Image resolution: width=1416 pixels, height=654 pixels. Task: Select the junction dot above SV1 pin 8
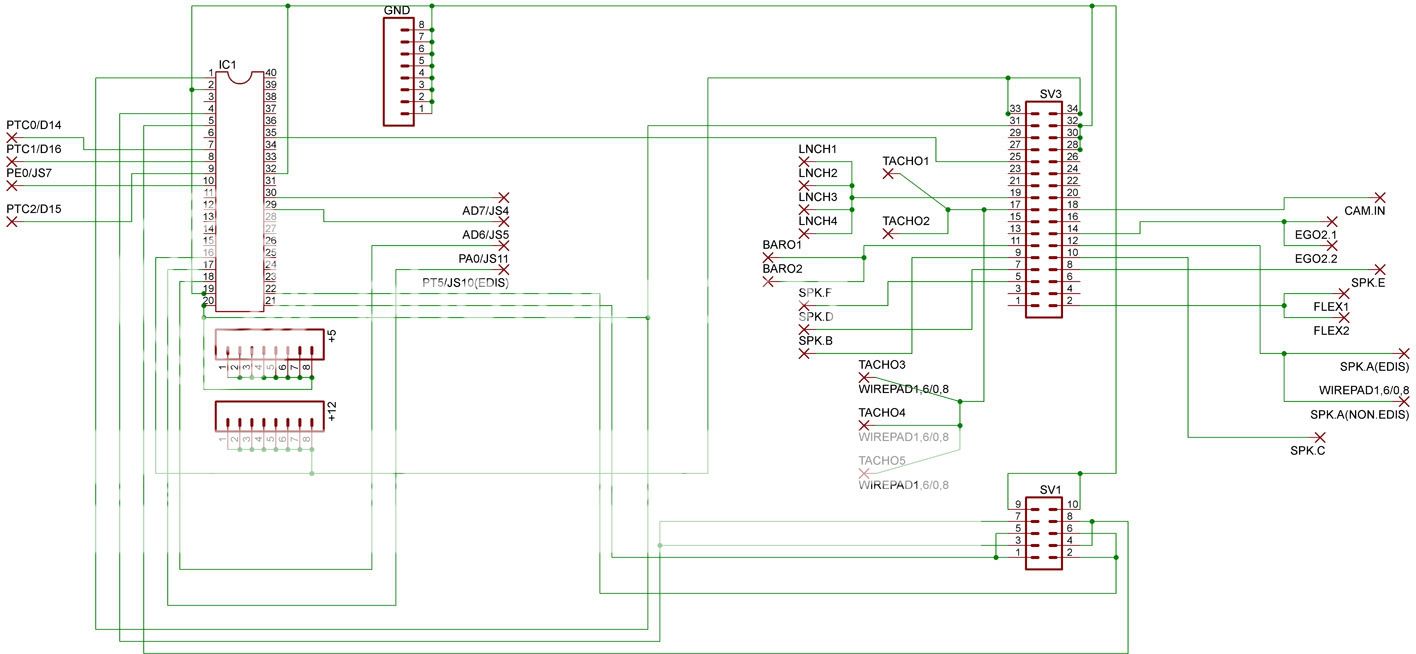(x=1092, y=521)
